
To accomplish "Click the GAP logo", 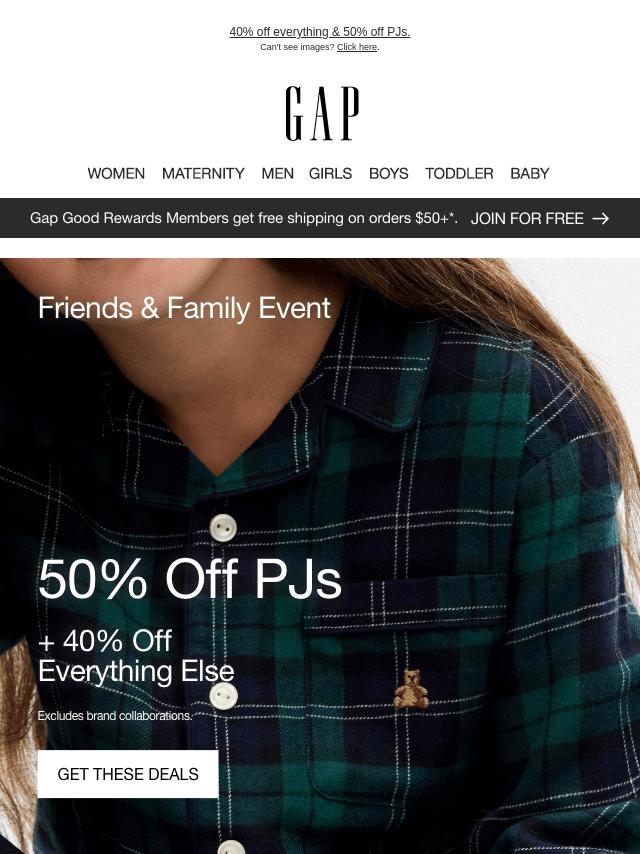I will point(322,113).
